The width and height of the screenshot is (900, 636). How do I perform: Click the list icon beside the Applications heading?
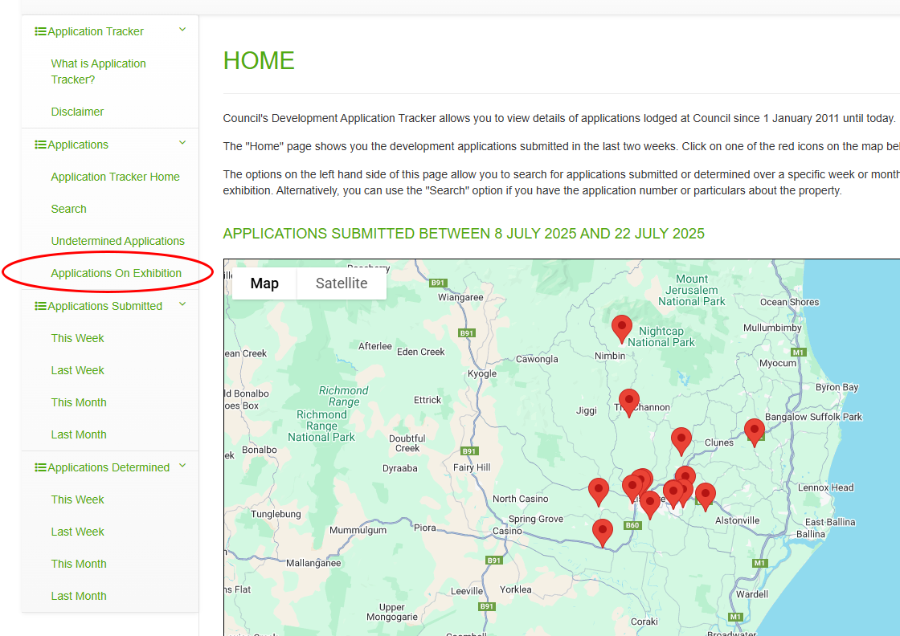pos(40,145)
